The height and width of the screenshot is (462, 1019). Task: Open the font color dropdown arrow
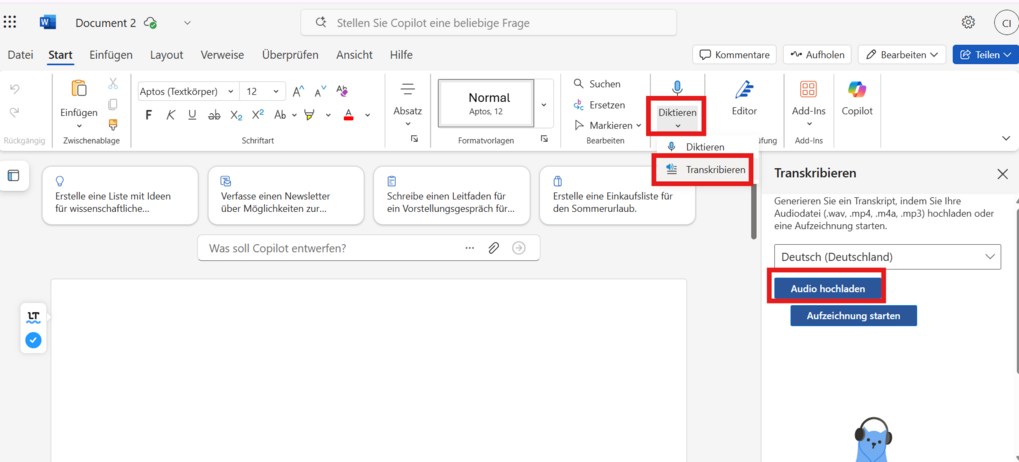367,115
